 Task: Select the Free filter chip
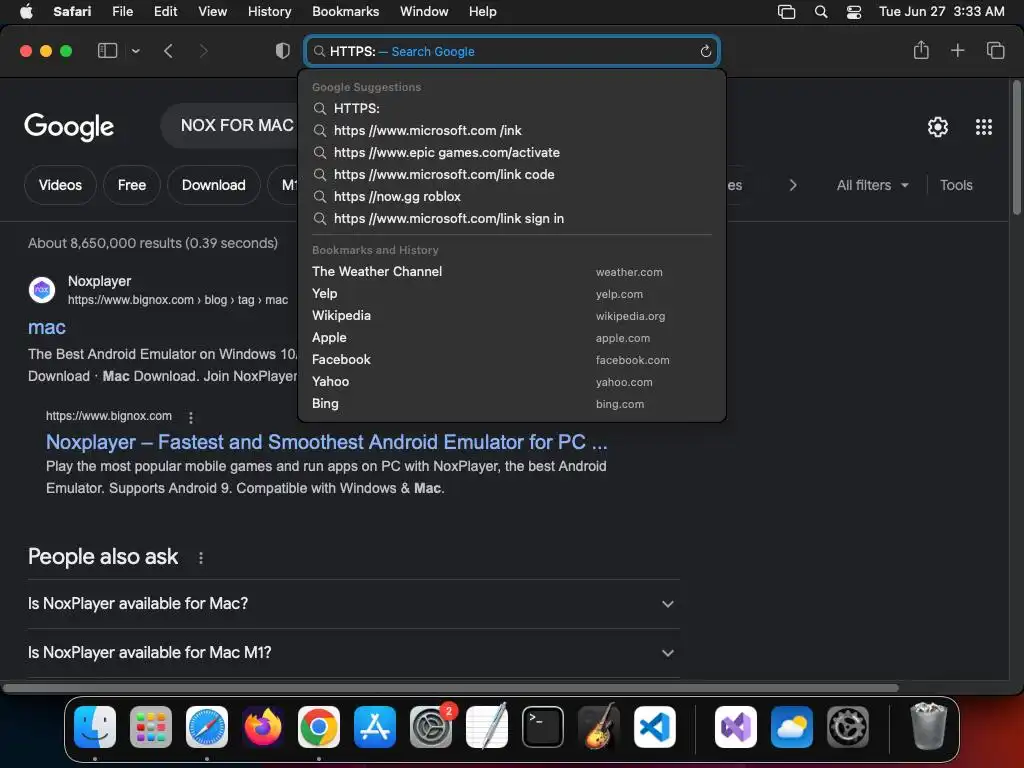[132, 185]
